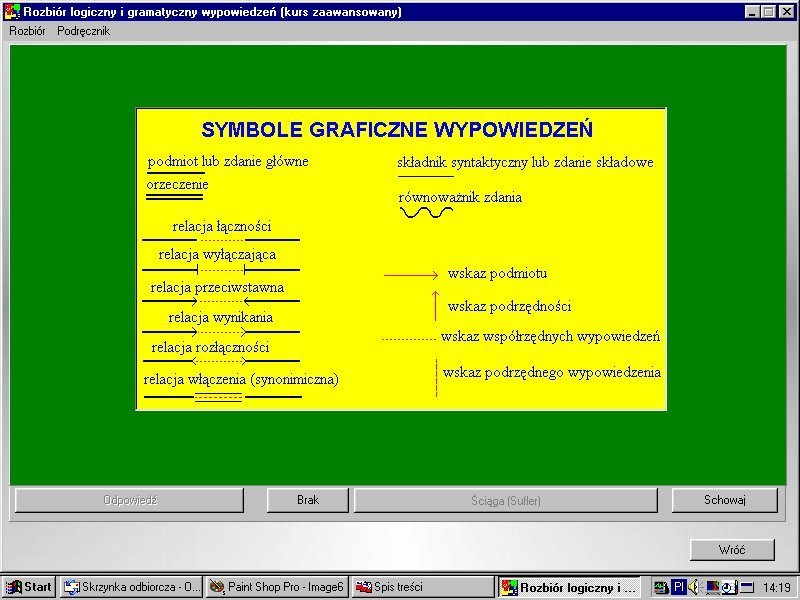Click the red 'wskaz podmiotu' arrow symbol
The image size is (800, 600).
411,274
